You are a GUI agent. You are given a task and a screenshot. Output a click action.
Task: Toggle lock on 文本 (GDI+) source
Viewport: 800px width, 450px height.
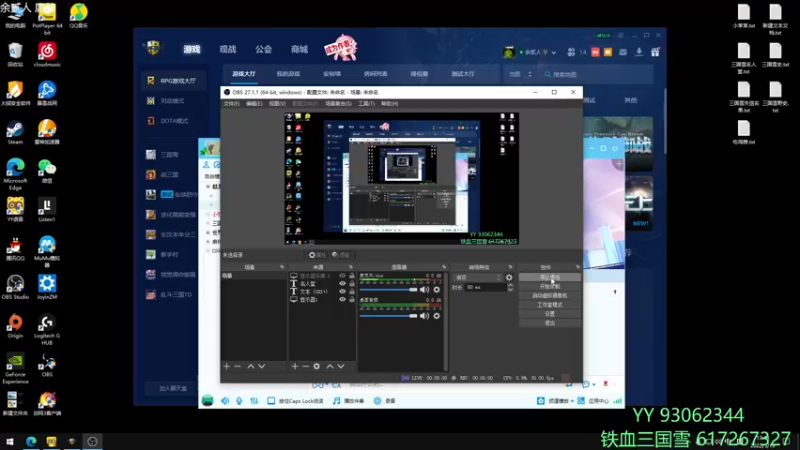click(352, 291)
